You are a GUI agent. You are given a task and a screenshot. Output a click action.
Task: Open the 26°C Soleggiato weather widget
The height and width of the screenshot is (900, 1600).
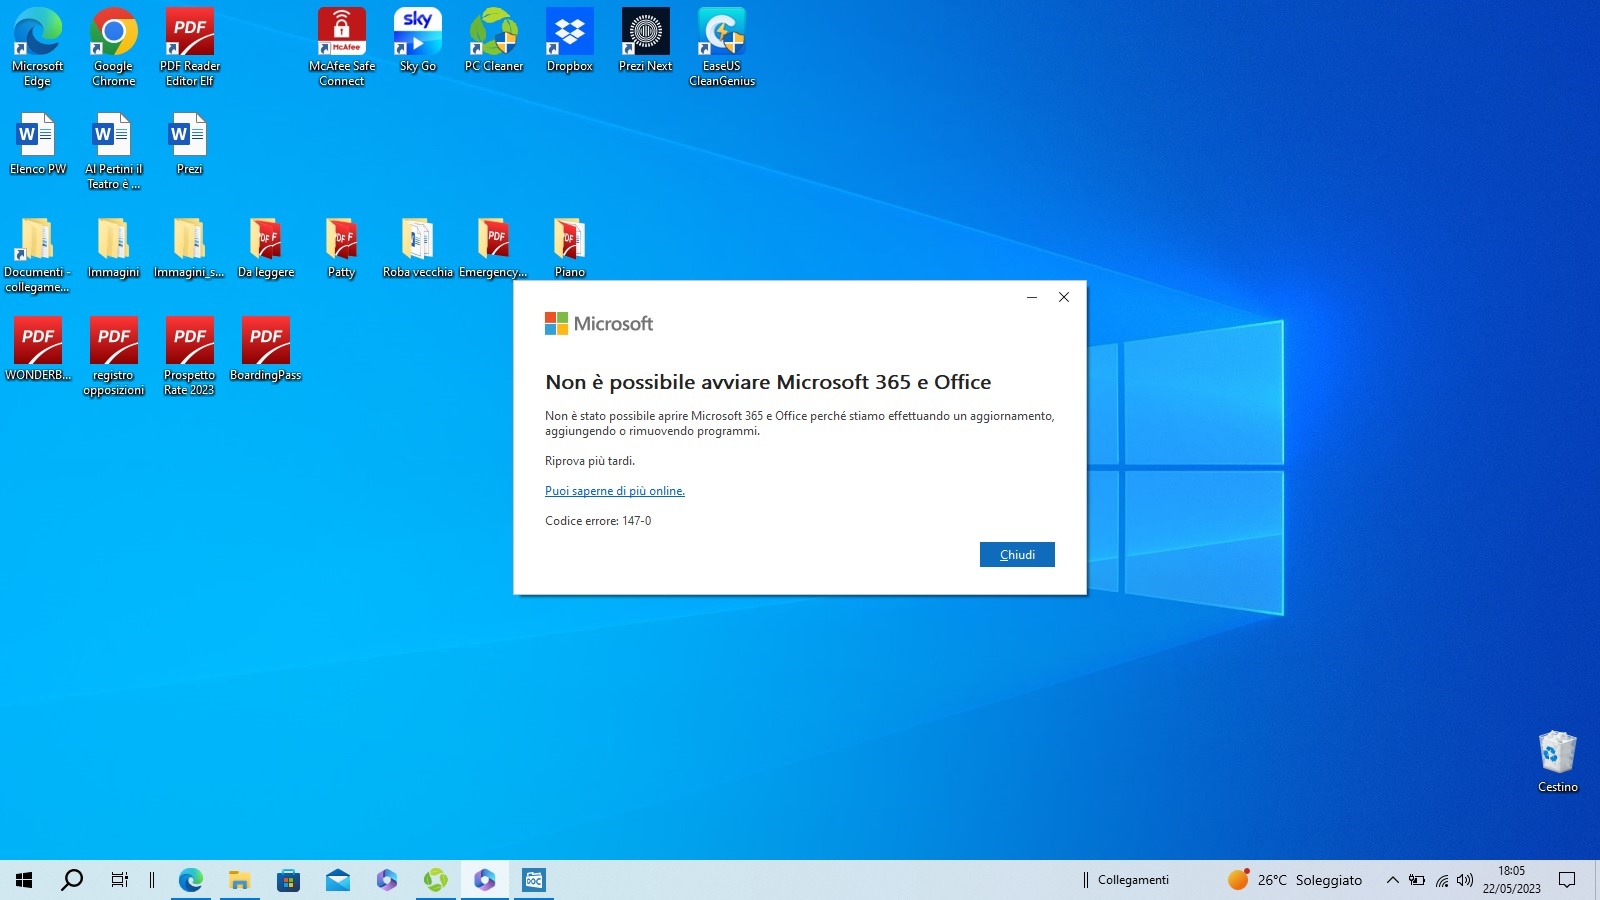click(1295, 880)
